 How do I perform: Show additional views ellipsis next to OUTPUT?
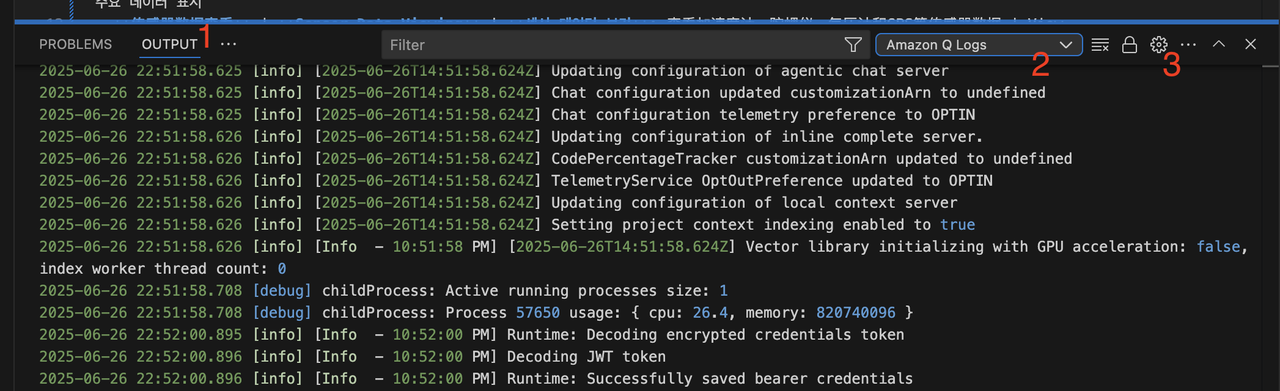(x=229, y=44)
